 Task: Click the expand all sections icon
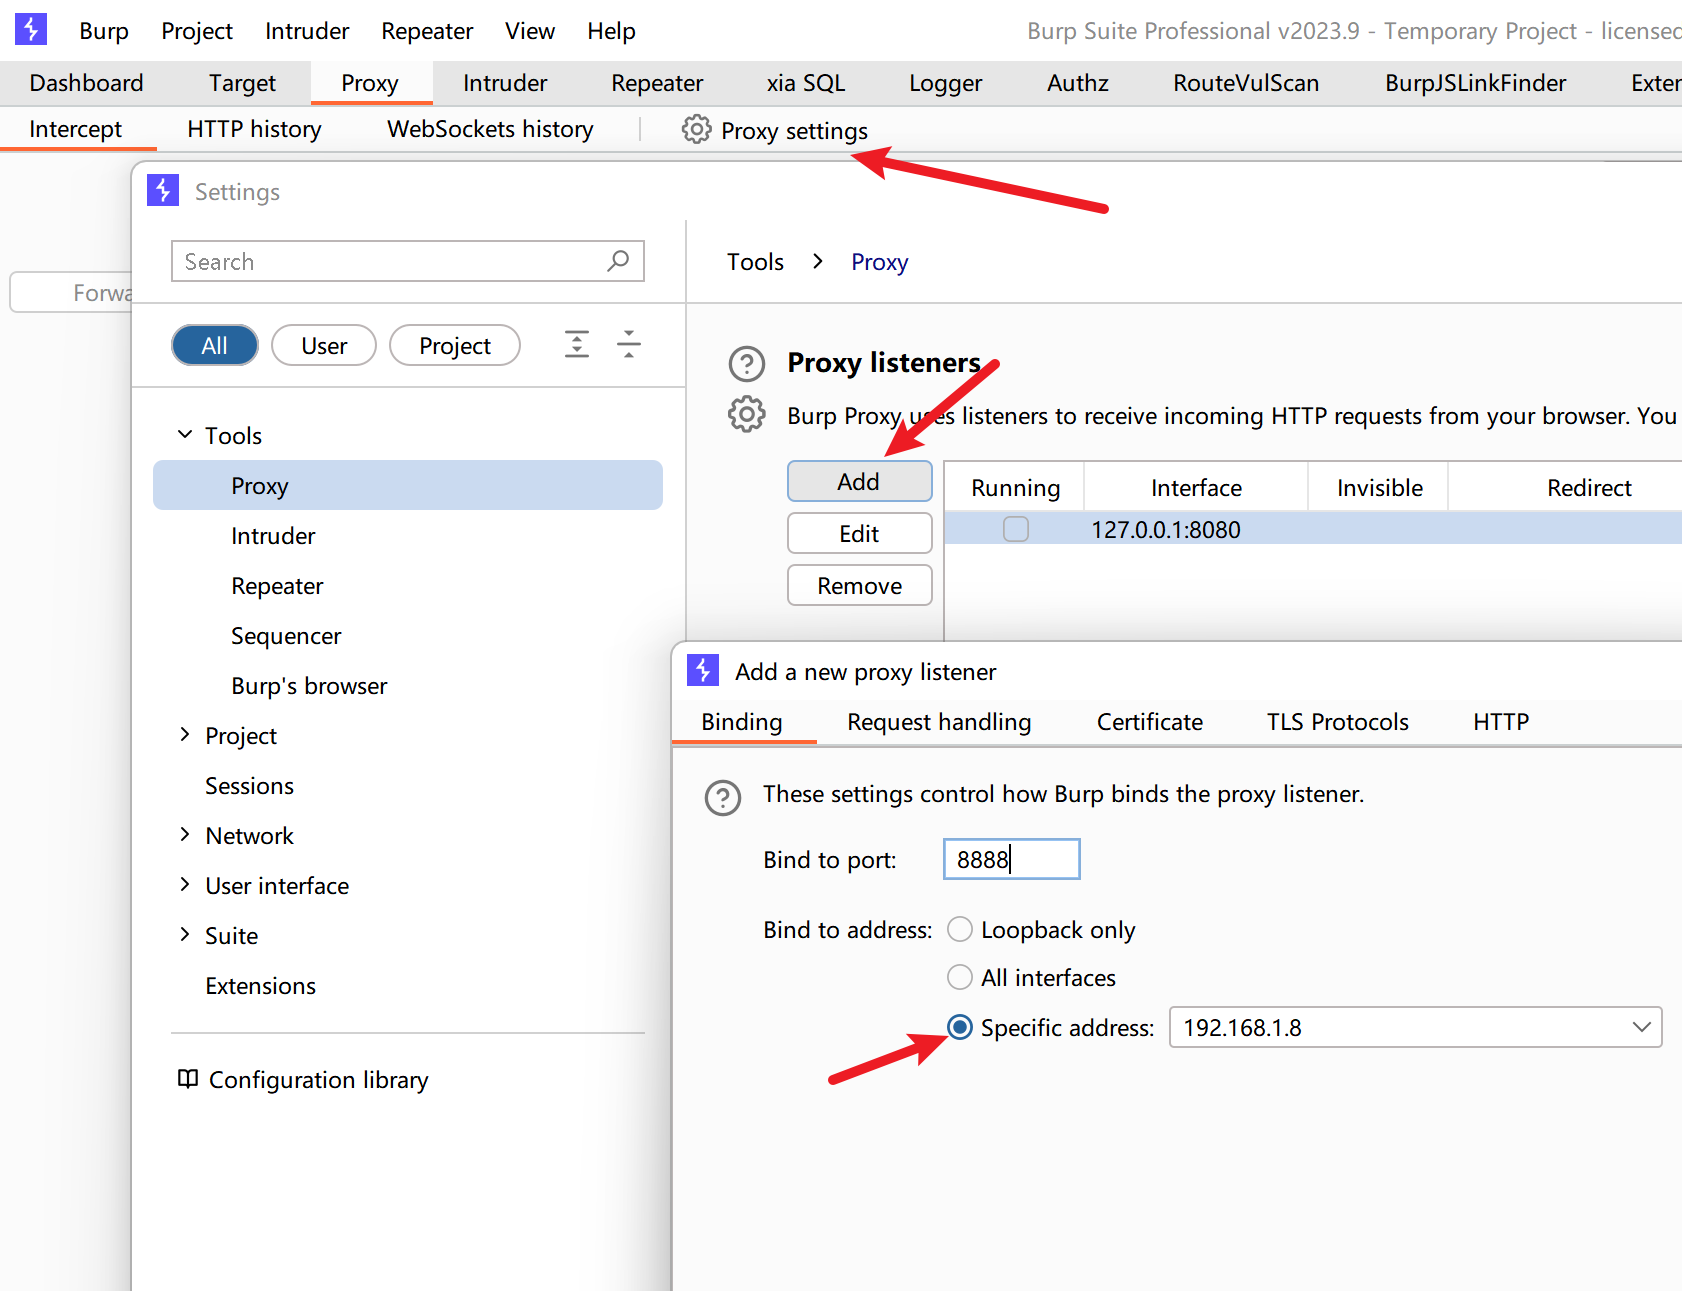tap(577, 344)
